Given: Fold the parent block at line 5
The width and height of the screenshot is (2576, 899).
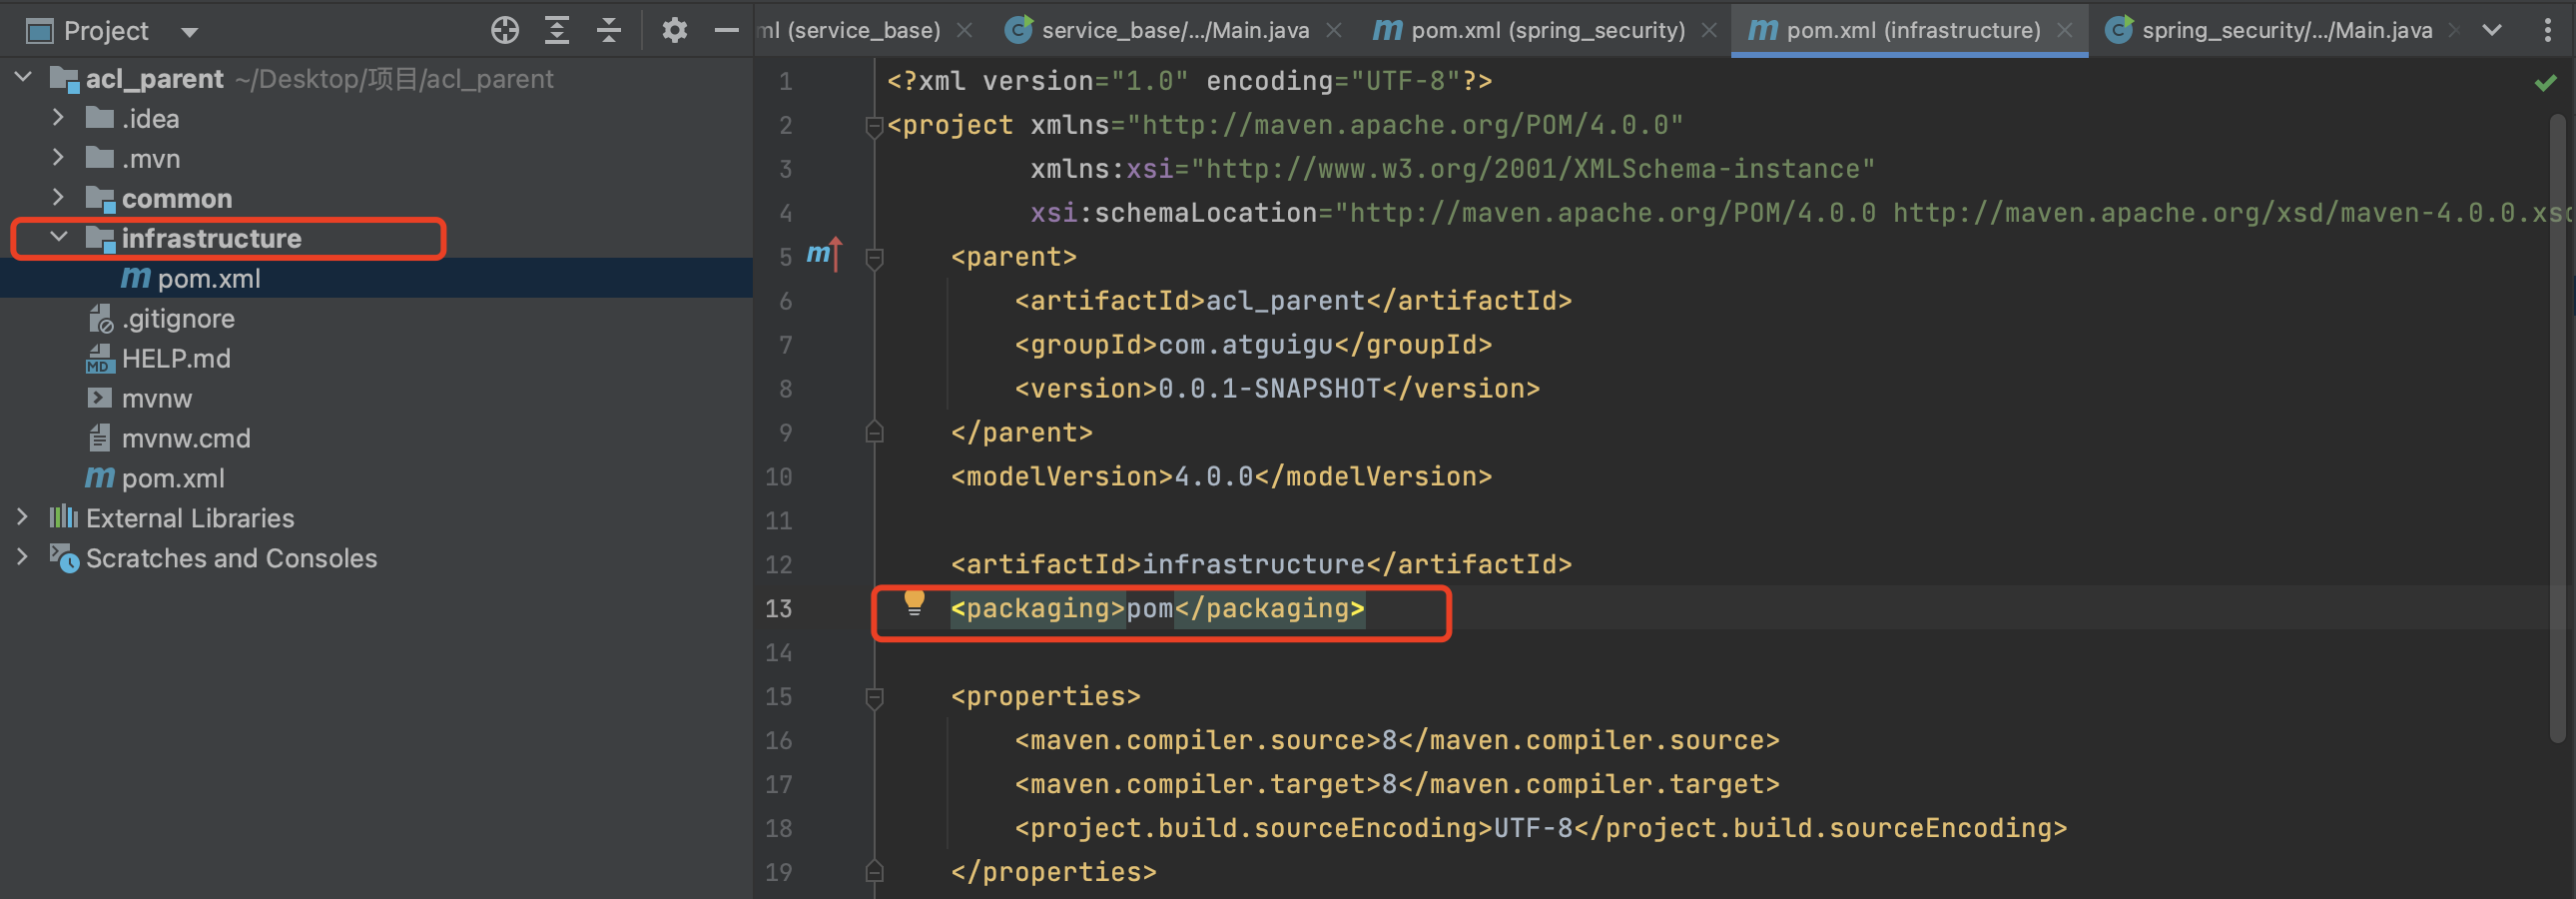Looking at the screenshot, I should click(x=874, y=258).
